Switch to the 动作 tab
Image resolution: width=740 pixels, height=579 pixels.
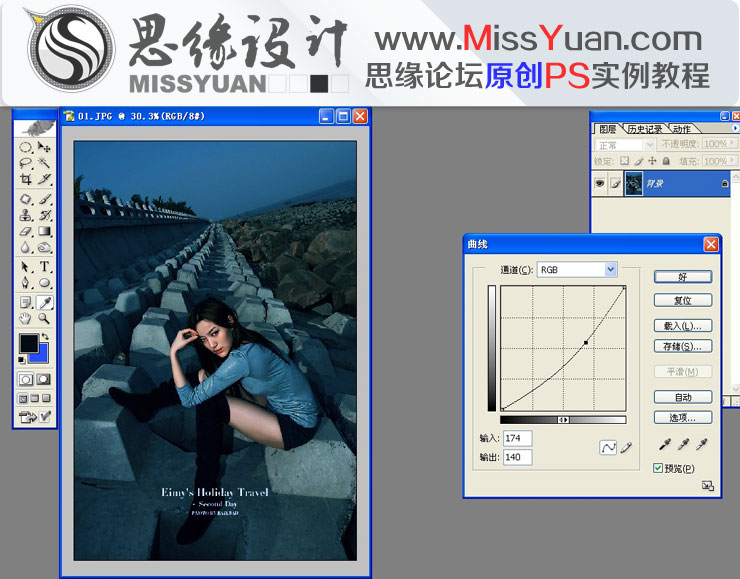coord(681,129)
